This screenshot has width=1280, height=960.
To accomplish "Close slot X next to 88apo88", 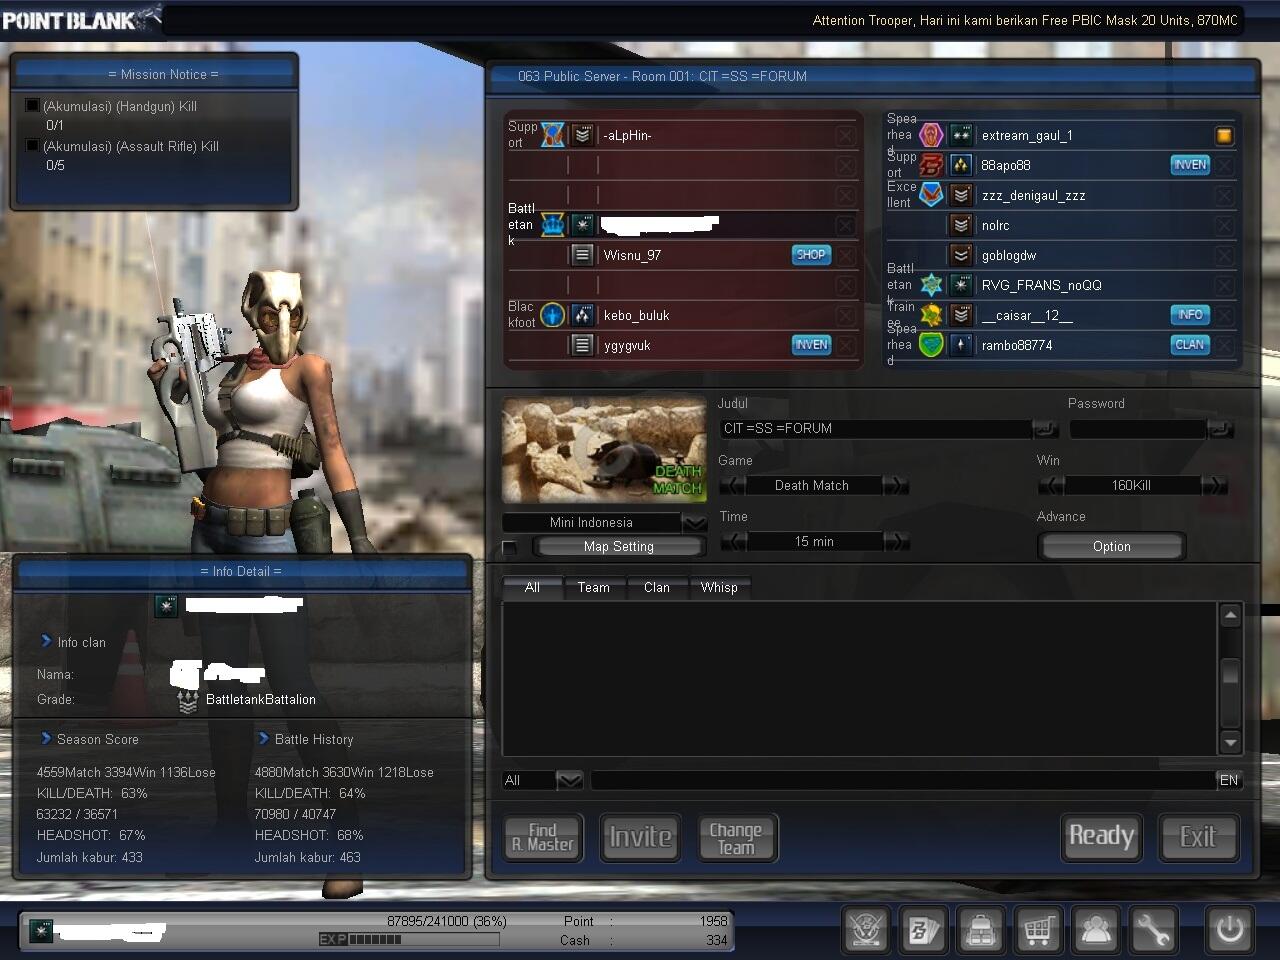I will pos(1224,165).
